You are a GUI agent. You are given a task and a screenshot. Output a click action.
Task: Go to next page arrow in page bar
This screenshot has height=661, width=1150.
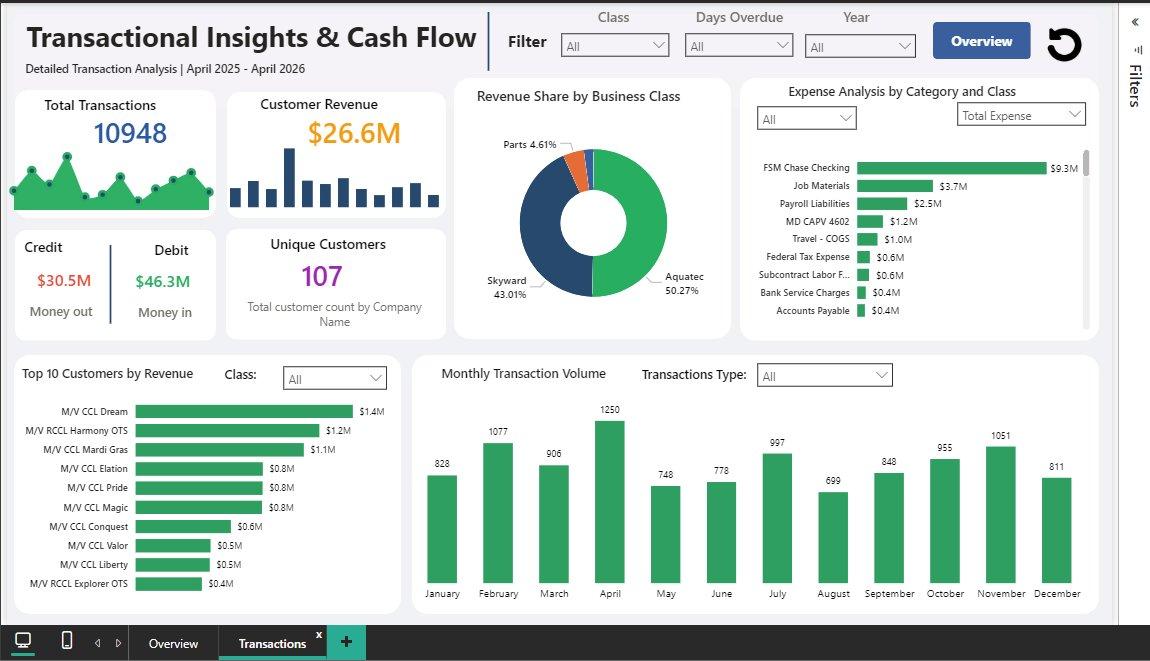118,643
